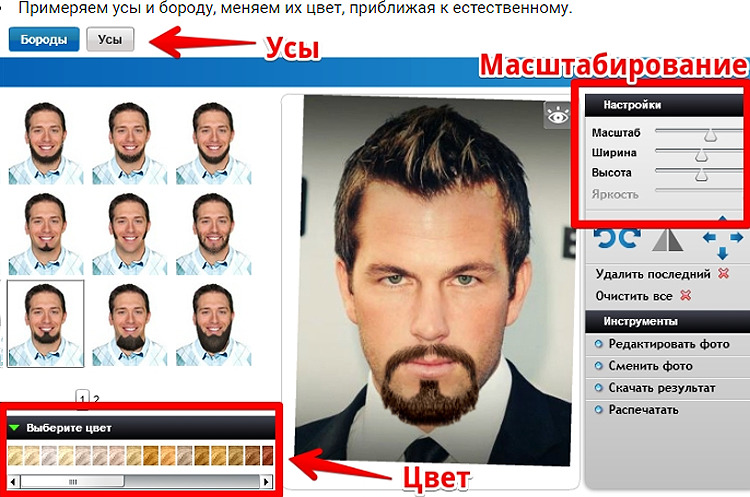
Task: Move beard left with blue arrow
Action: click(709, 237)
